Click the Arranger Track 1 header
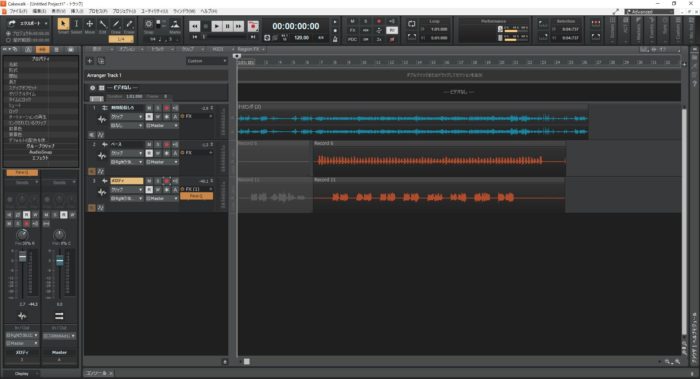The image size is (700, 379). pos(156,75)
